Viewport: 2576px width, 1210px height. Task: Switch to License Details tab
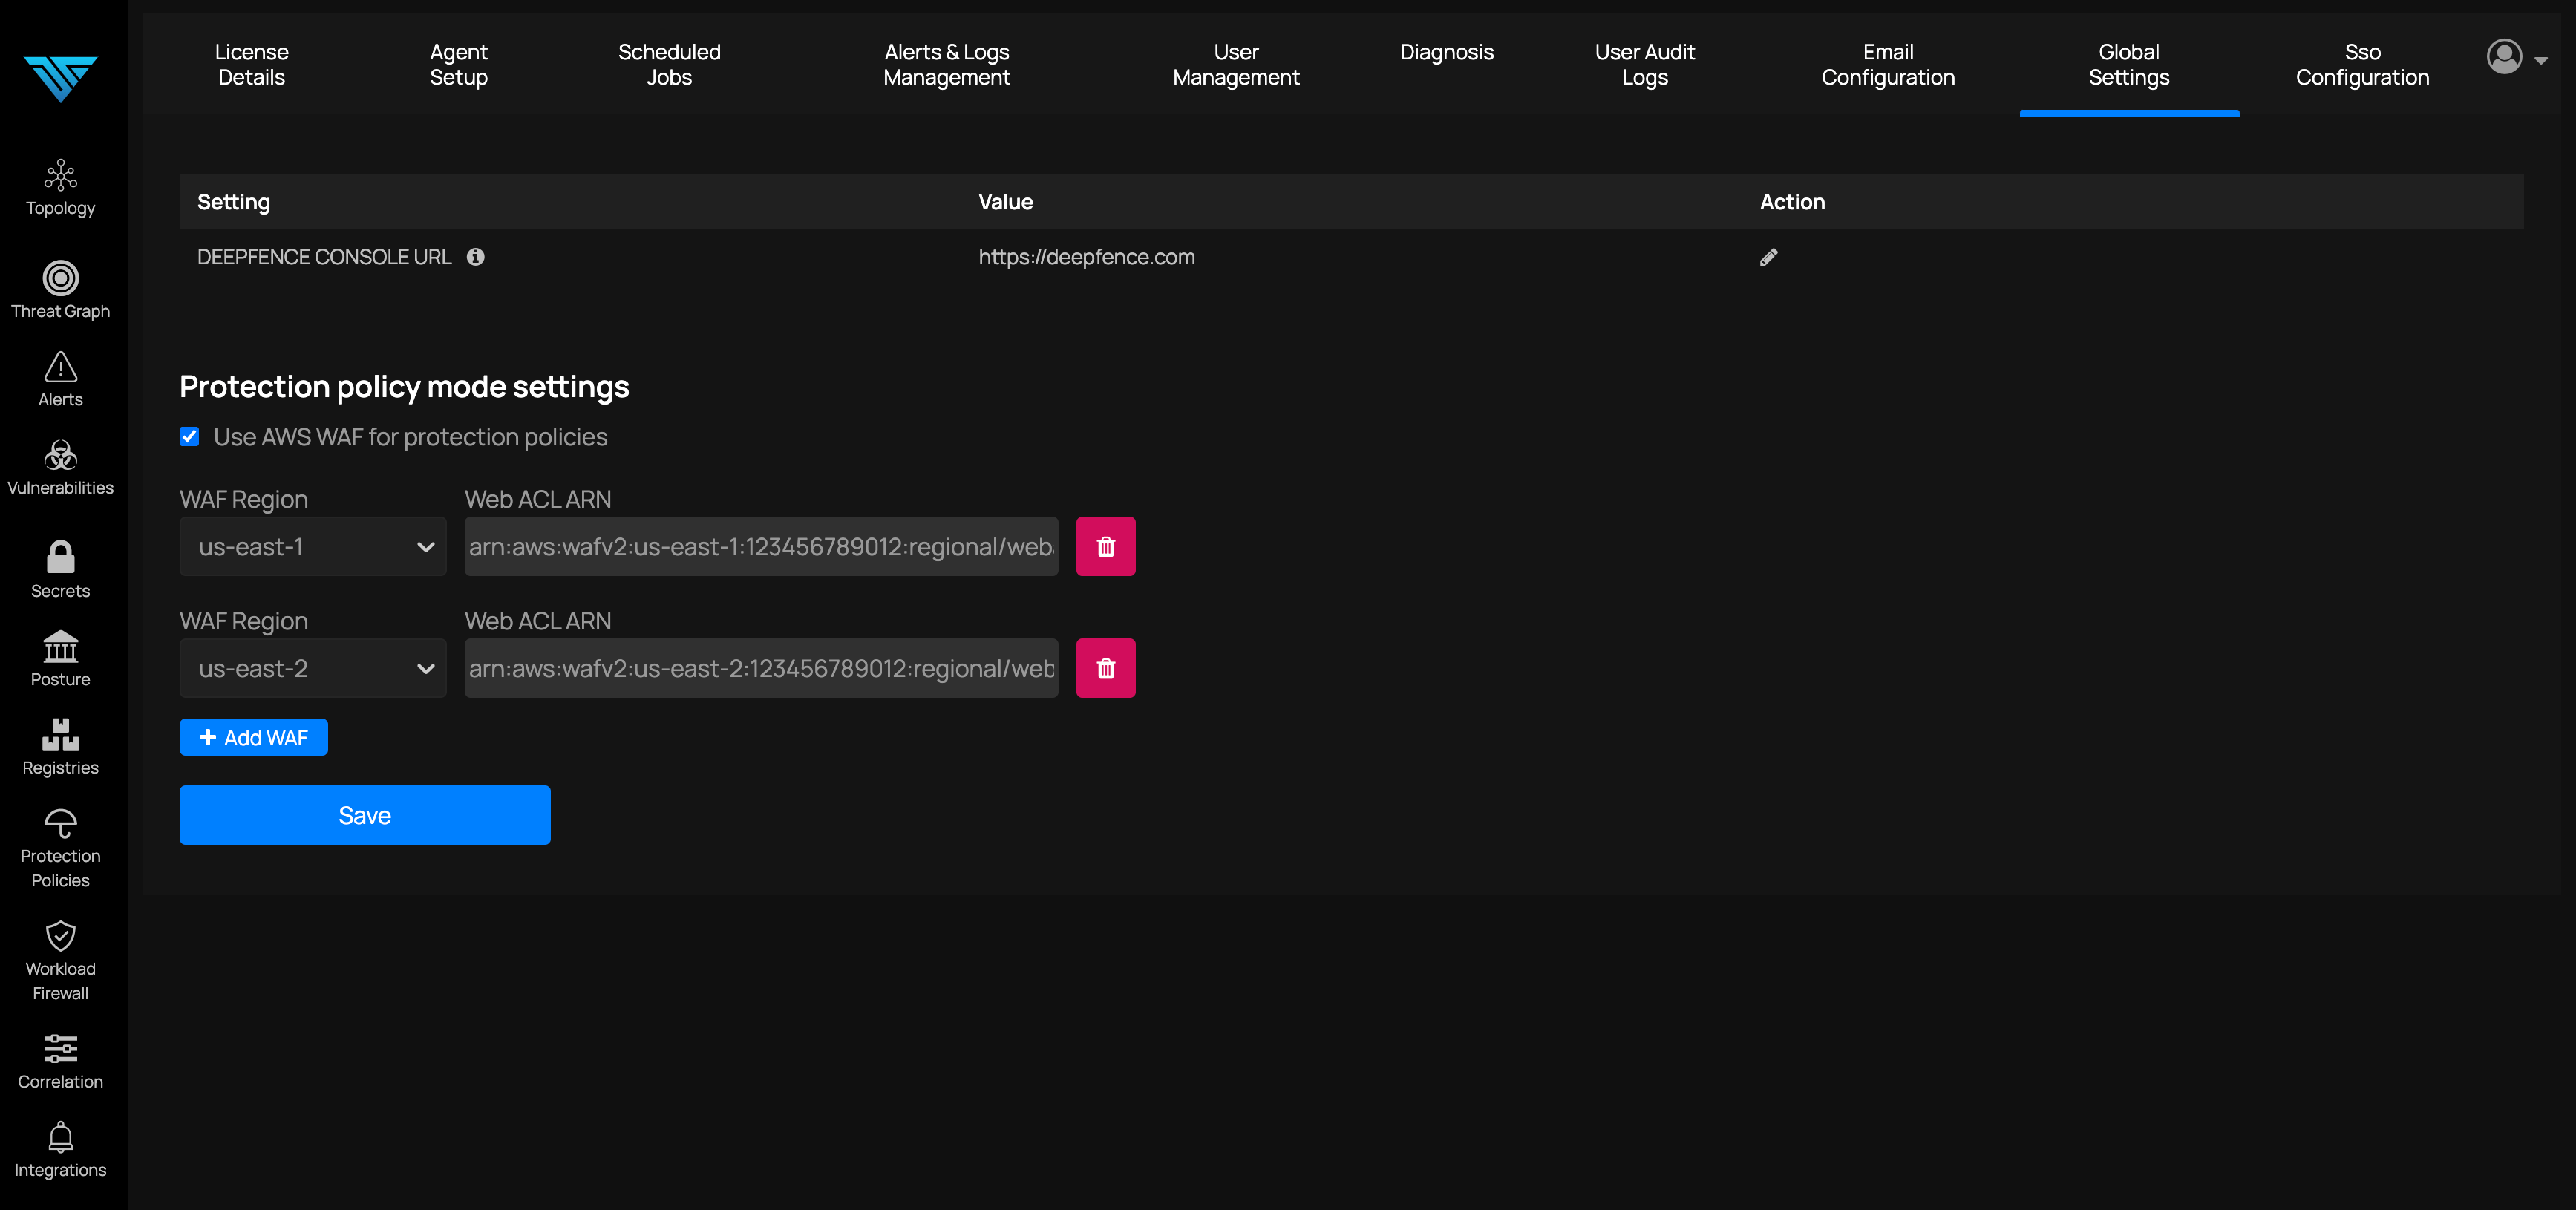coord(252,64)
